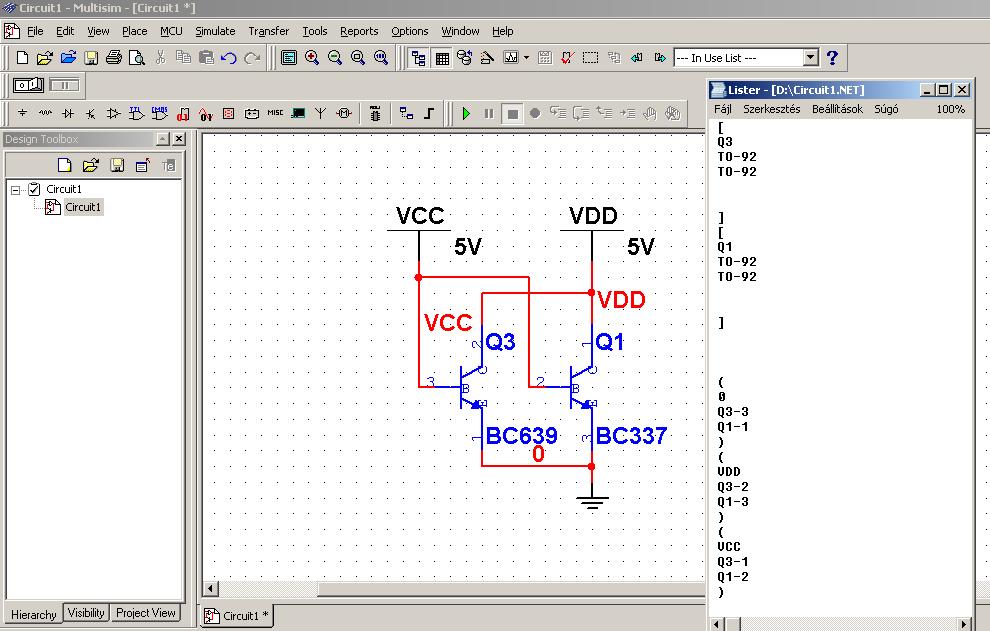
Task: Open the Place menu
Action: click(134, 31)
